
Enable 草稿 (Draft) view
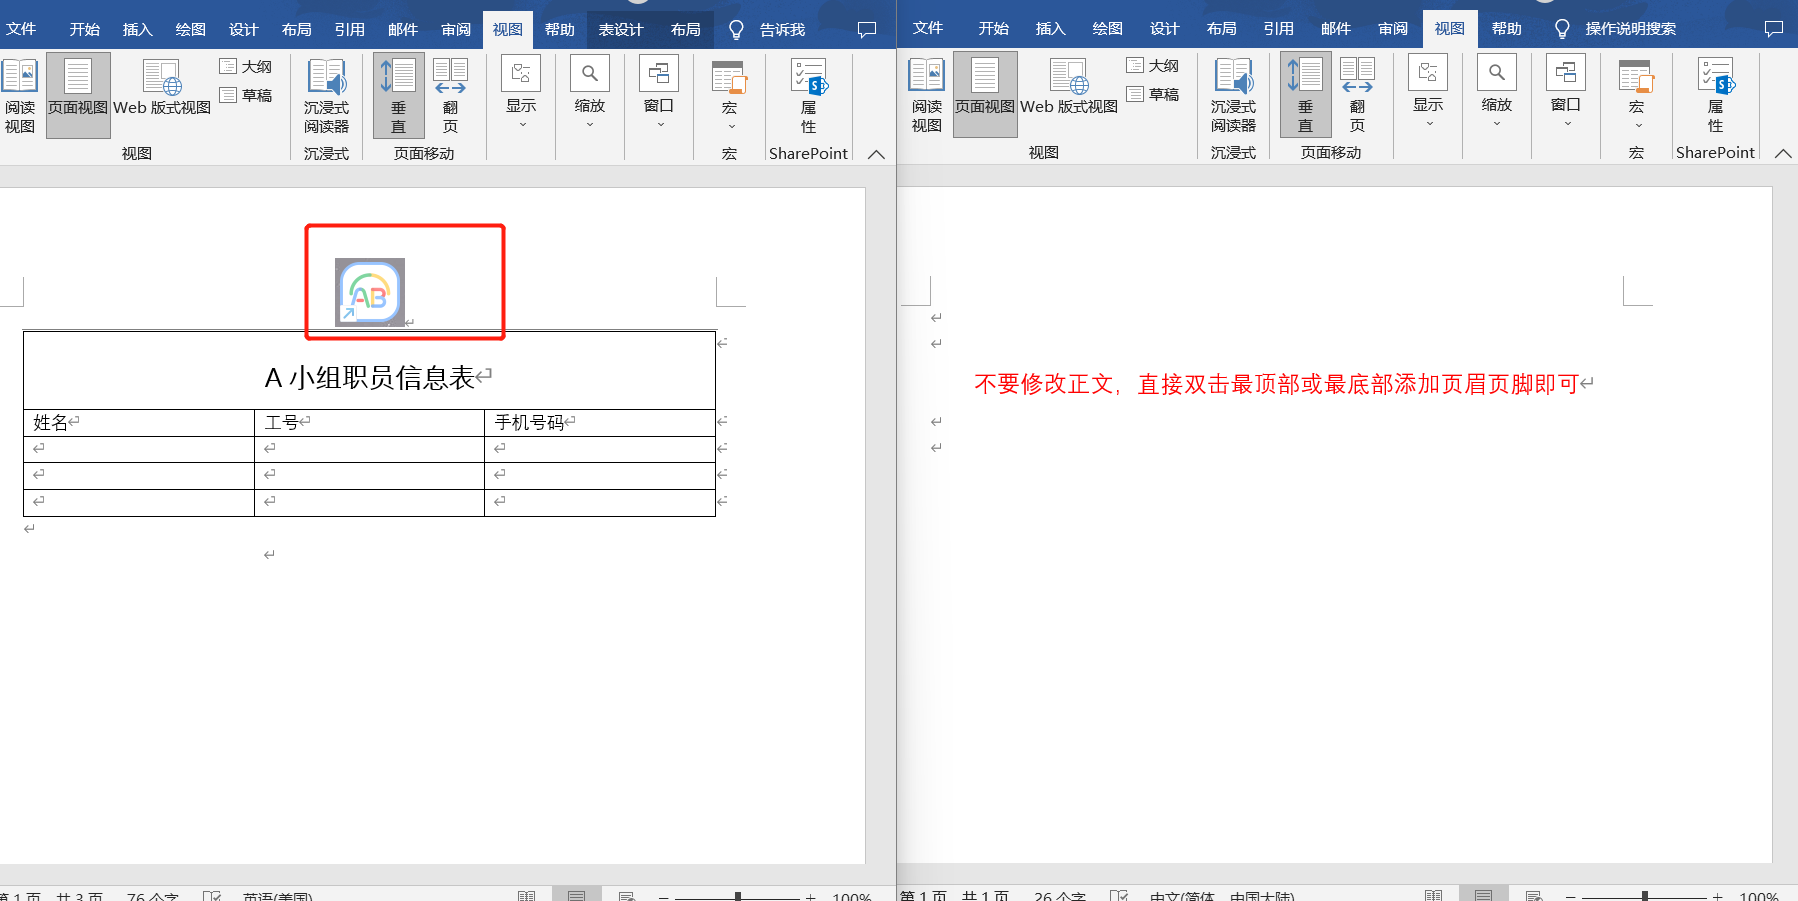247,93
